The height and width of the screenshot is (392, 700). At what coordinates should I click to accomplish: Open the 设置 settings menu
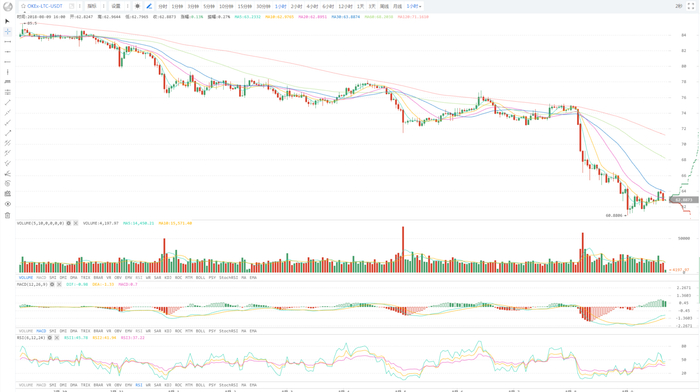click(116, 6)
